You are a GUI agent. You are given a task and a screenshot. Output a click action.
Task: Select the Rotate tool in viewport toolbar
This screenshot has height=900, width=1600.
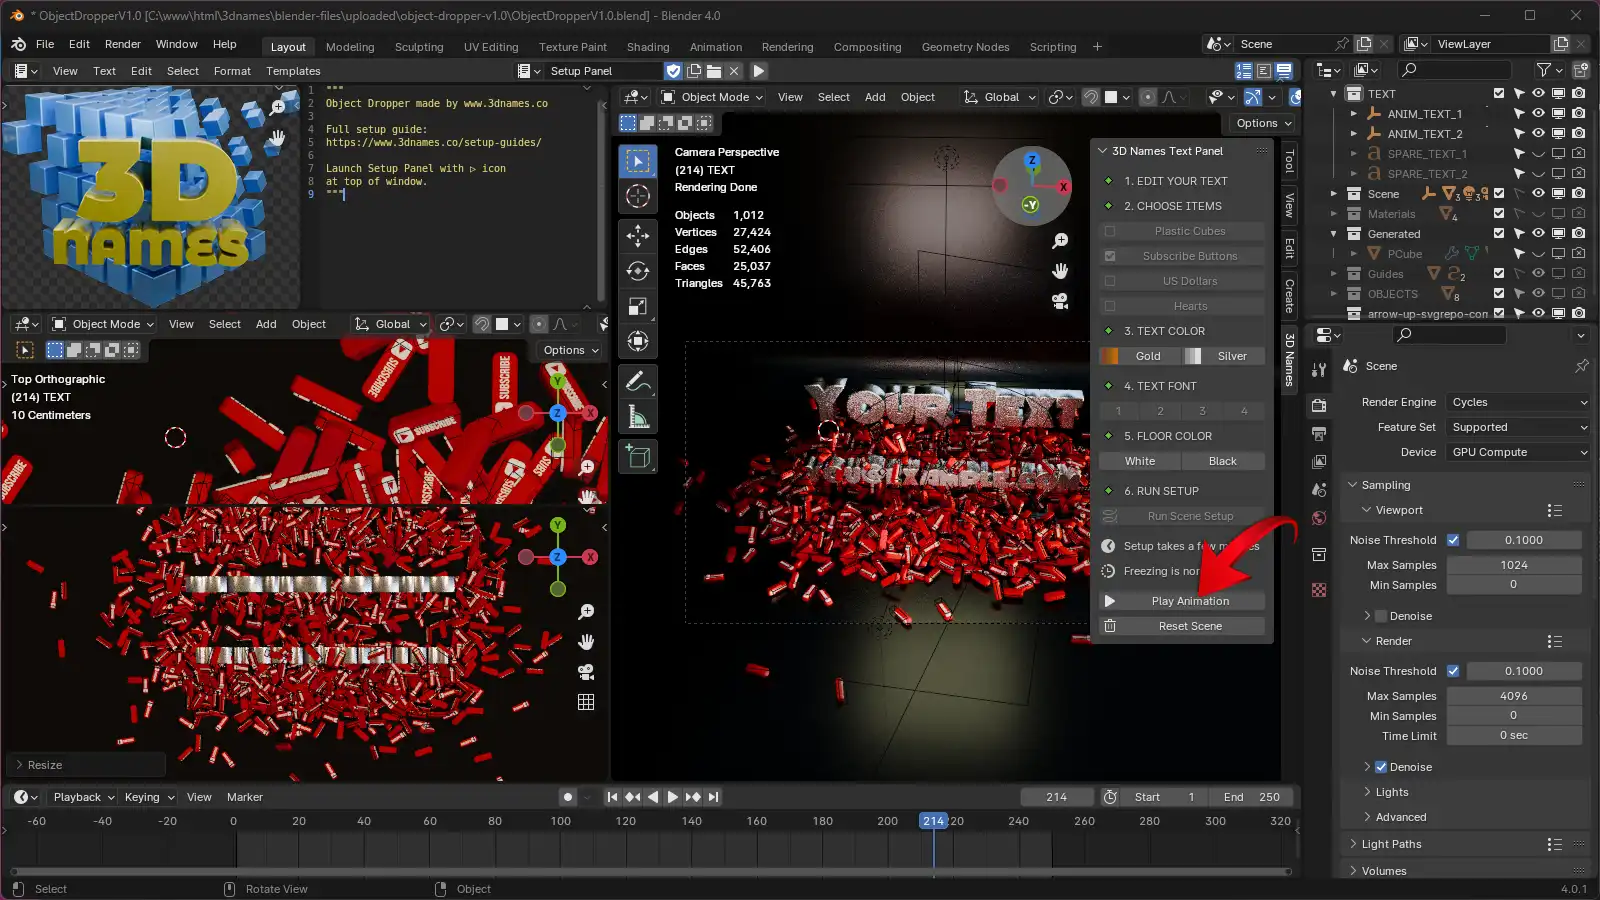[638, 270]
